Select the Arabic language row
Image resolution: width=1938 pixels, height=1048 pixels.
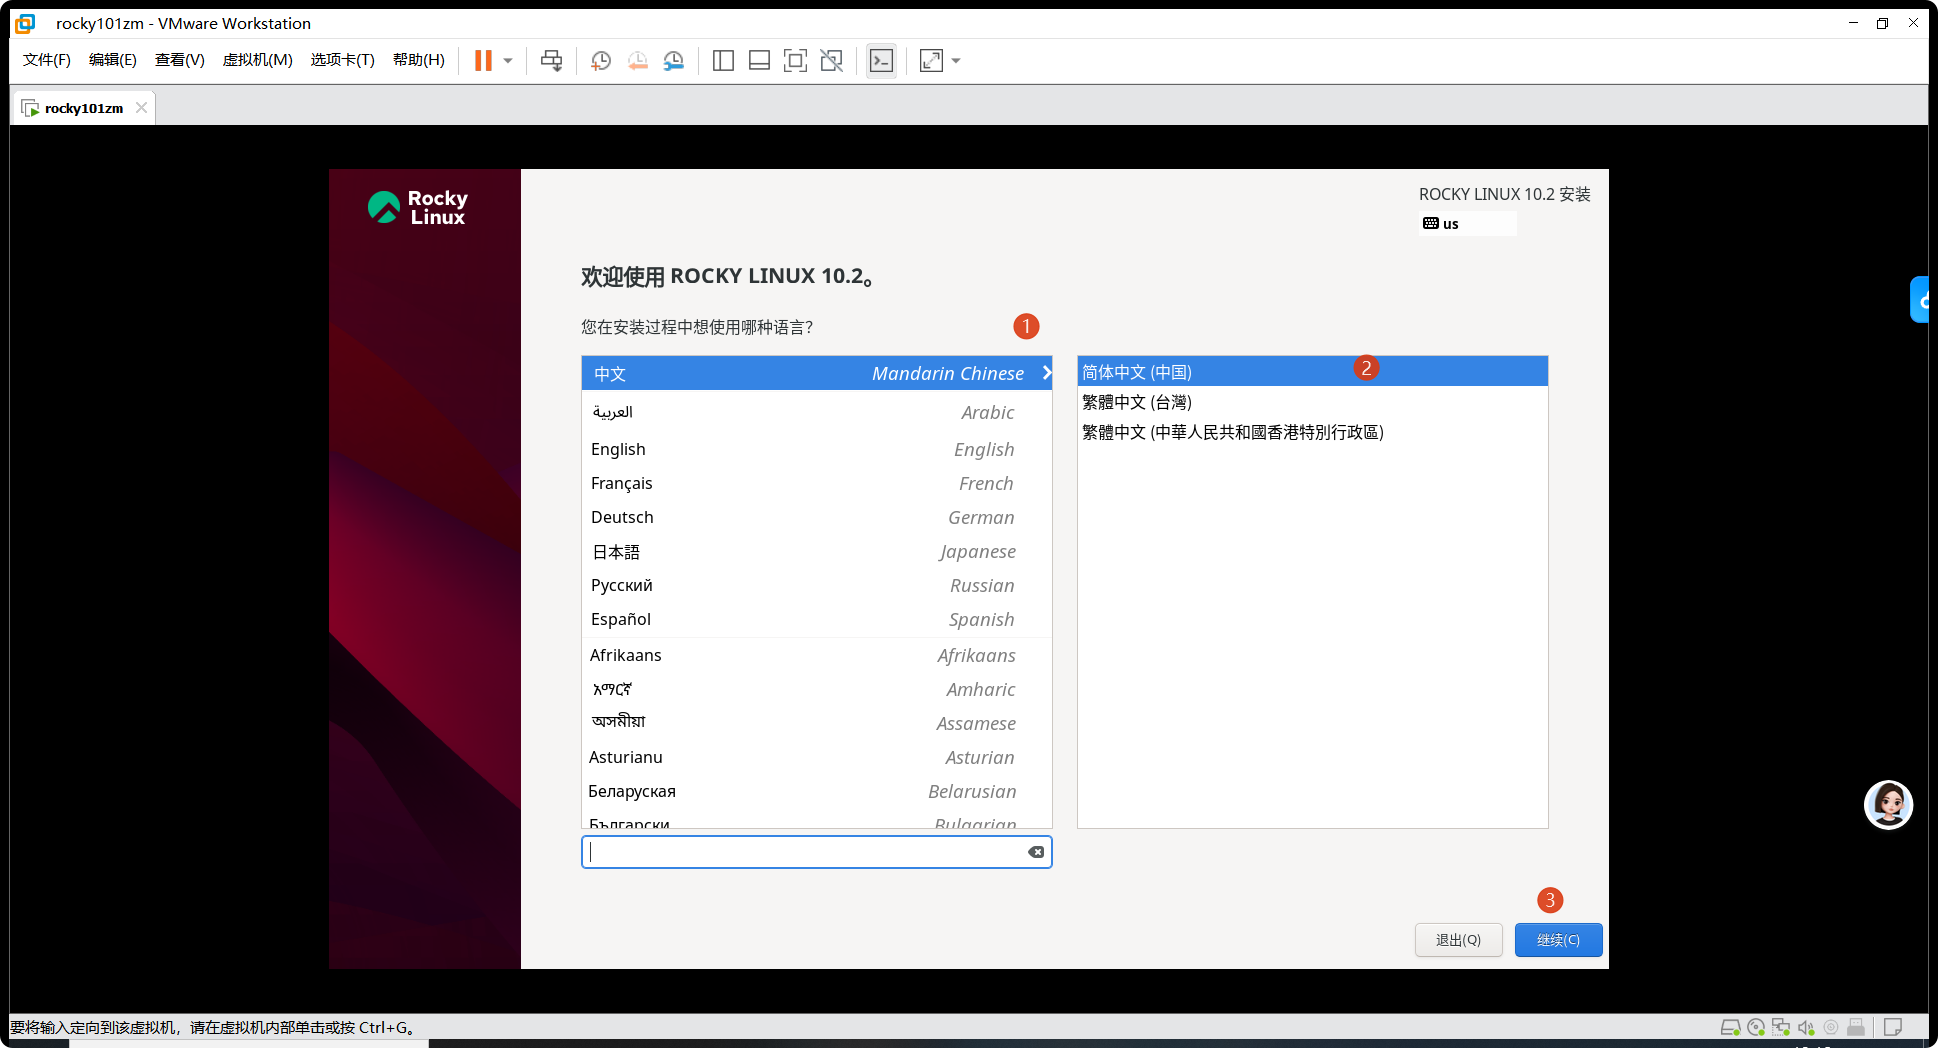coord(816,412)
